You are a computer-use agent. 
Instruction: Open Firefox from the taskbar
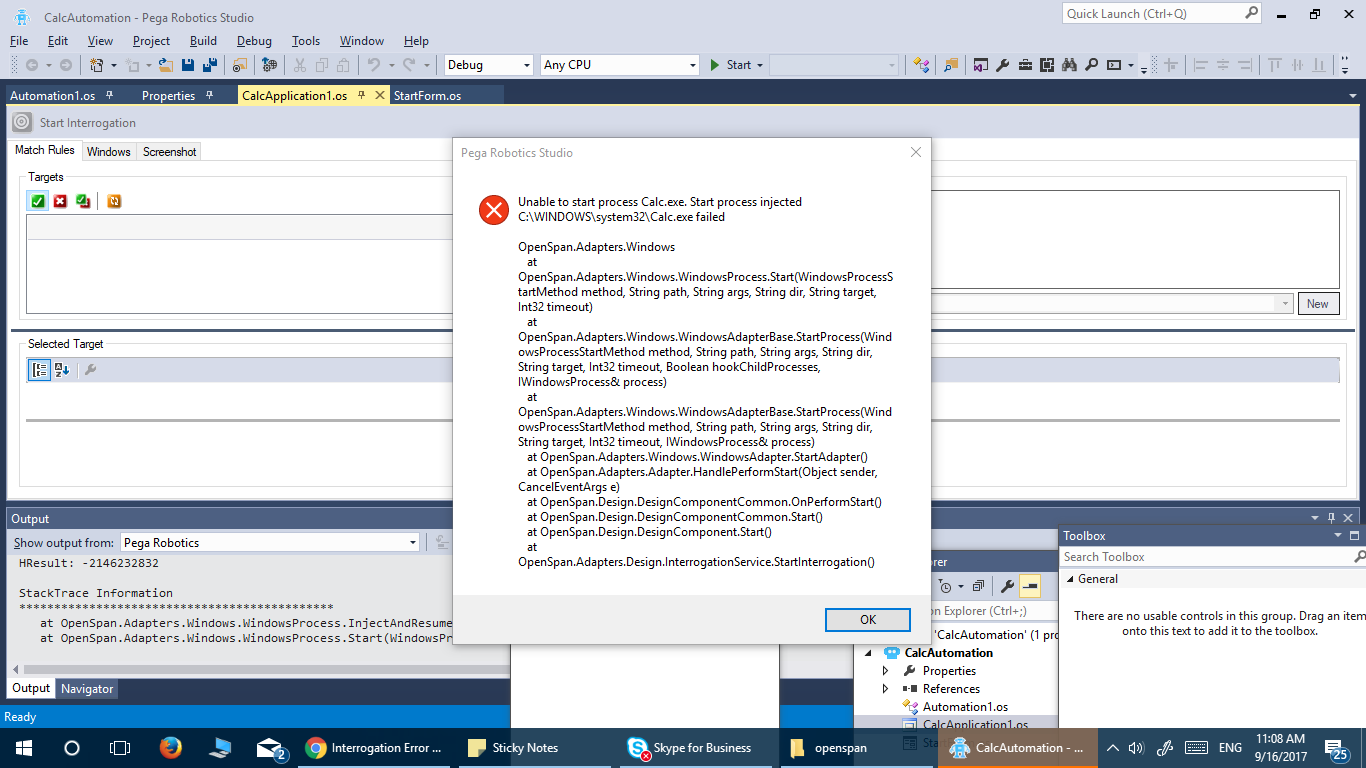click(171, 748)
